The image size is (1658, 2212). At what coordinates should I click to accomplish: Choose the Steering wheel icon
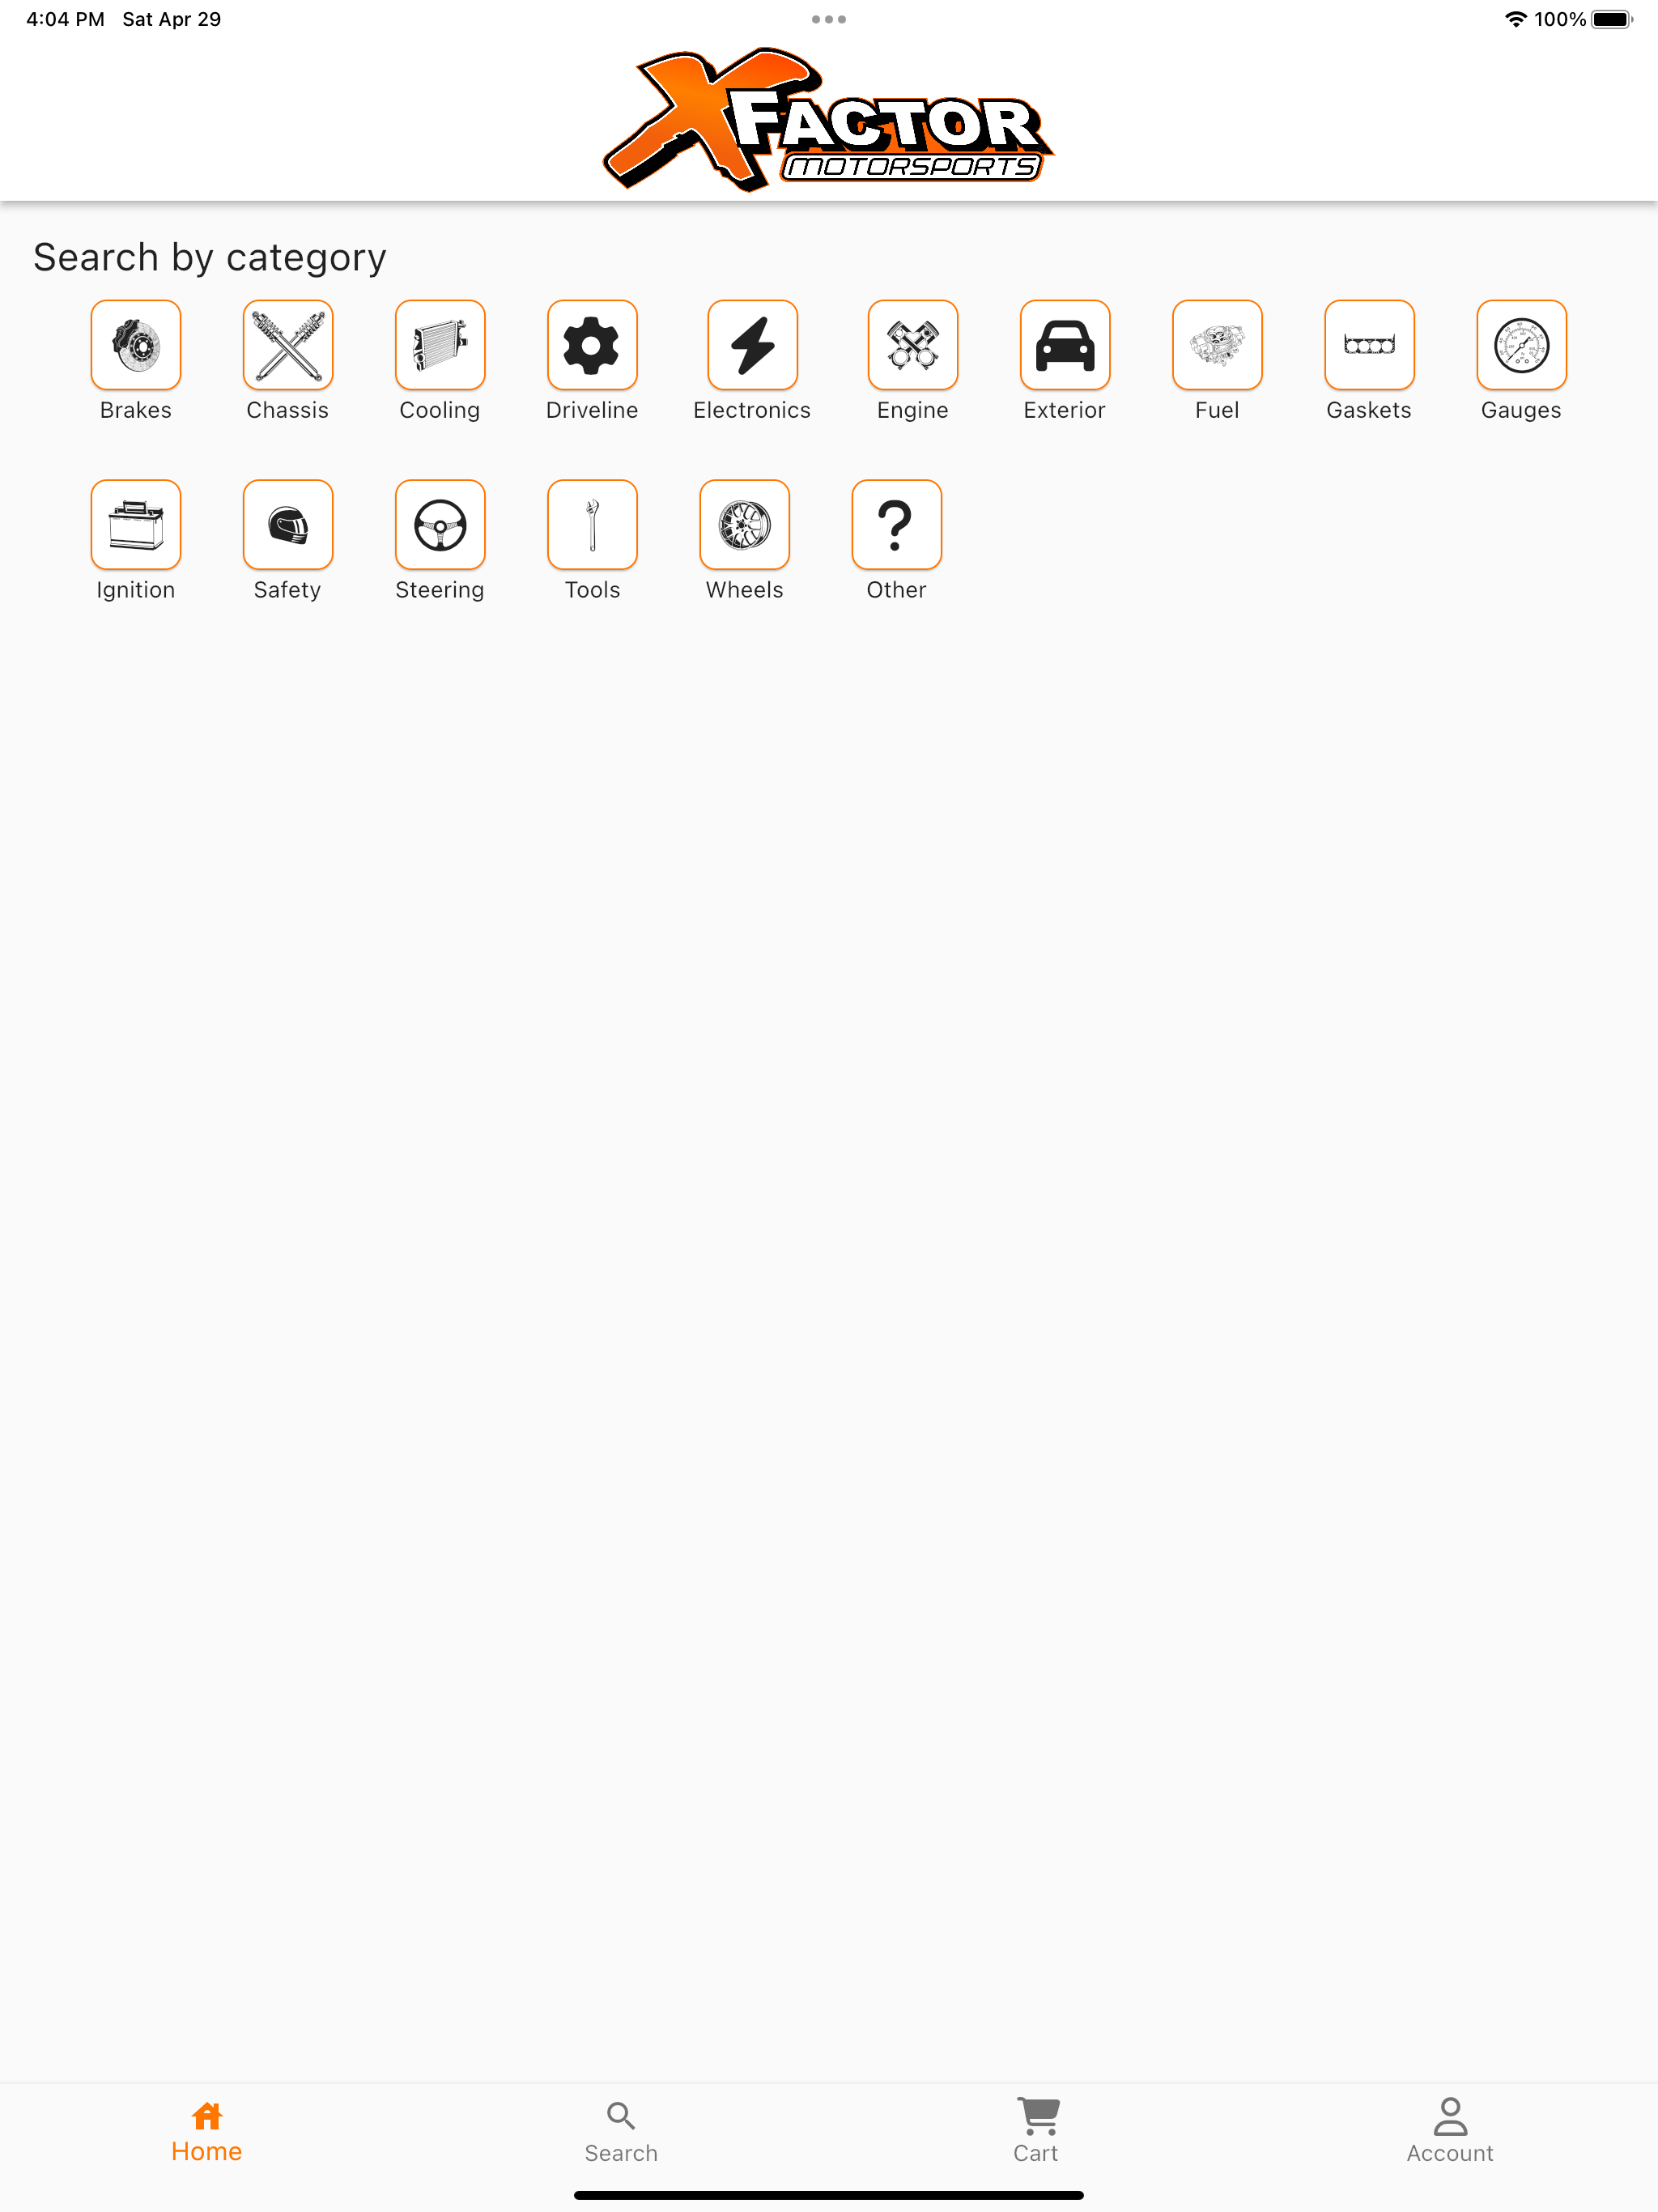click(440, 525)
